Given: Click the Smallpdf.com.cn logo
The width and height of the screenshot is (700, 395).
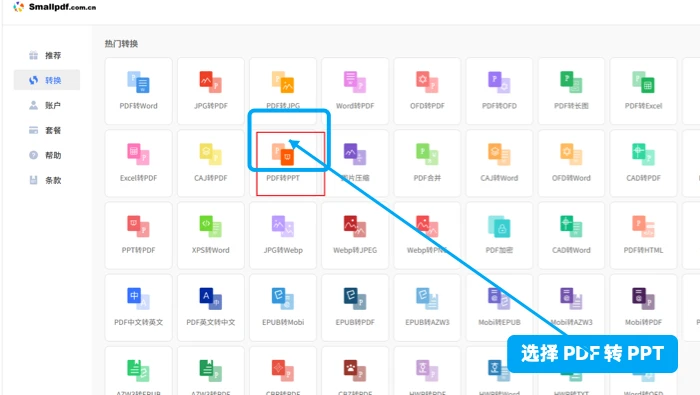Looking at the screenshot, I should [54, 7].
